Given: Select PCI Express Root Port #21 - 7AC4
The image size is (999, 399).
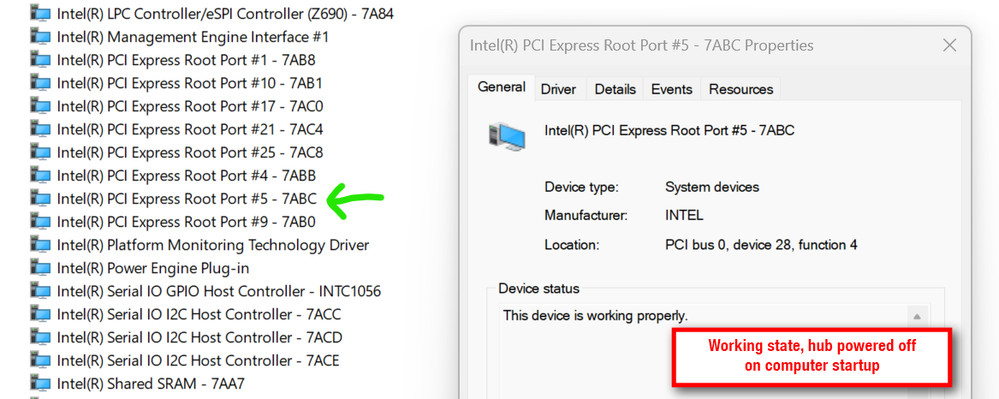Looking at the screenshot, I should coord(190,129).
